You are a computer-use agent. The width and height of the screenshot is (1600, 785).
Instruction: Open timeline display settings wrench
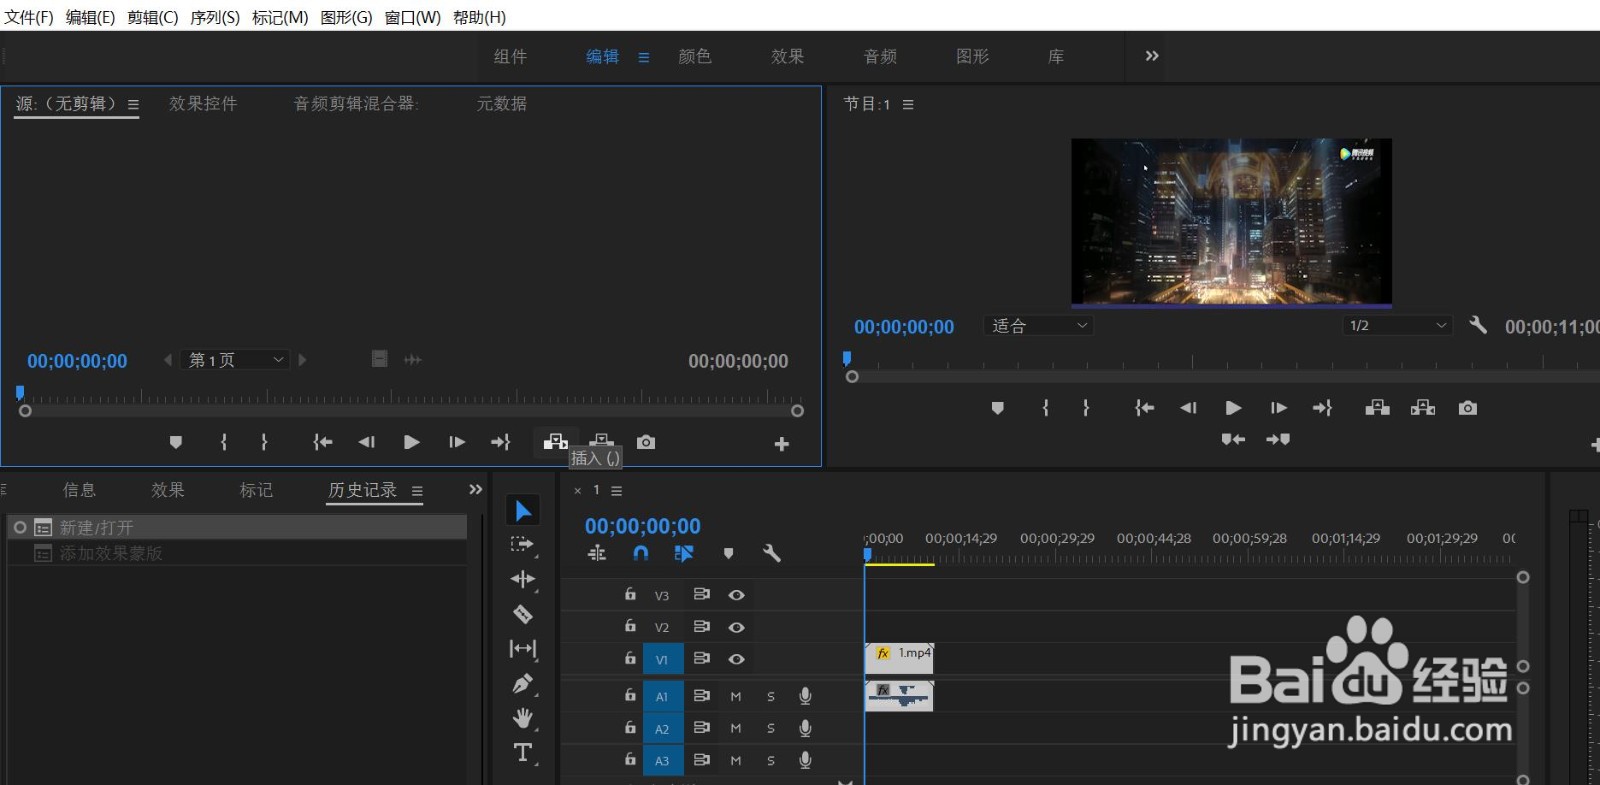(771, 553)
